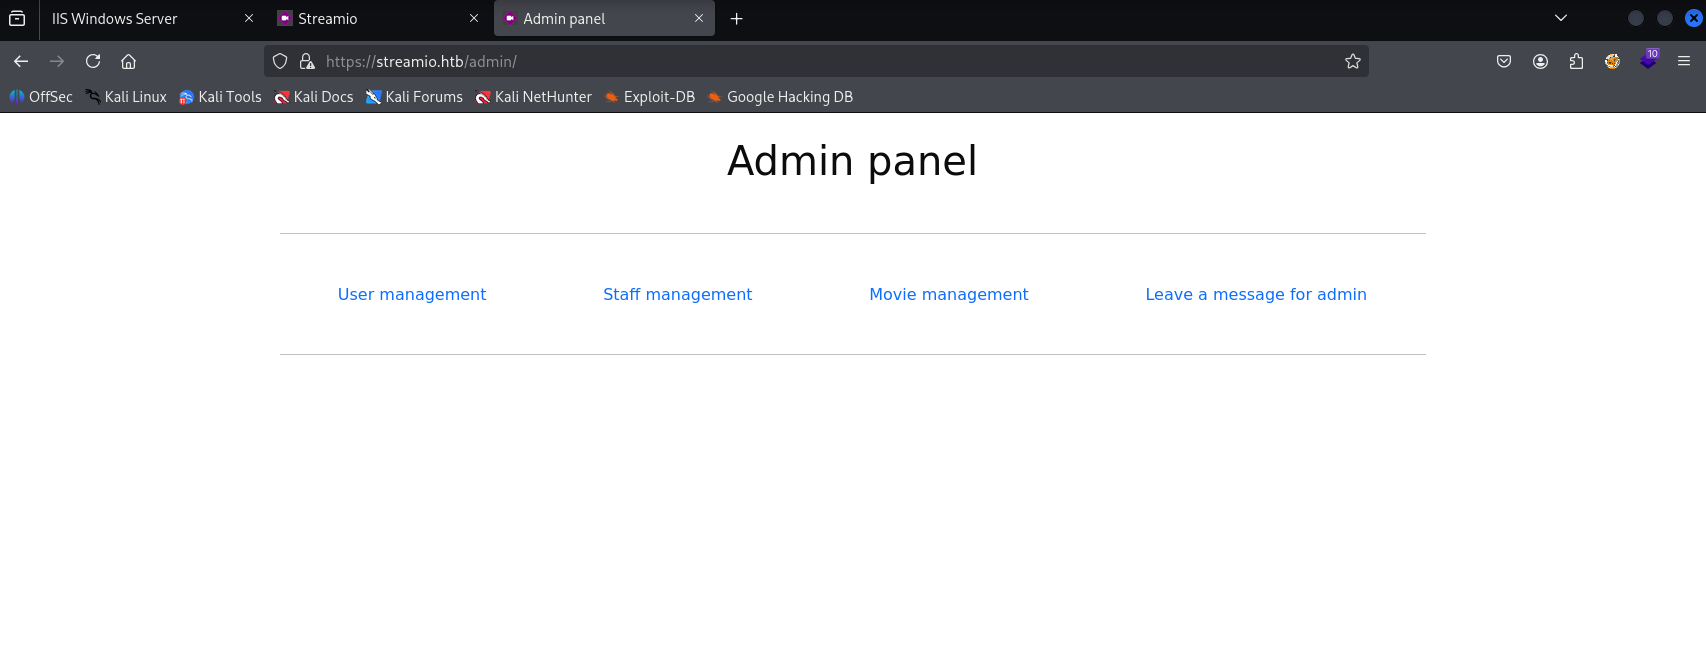Open a new tab with plus button
This screenshot has width=1706, height=670.
point(737,18)
